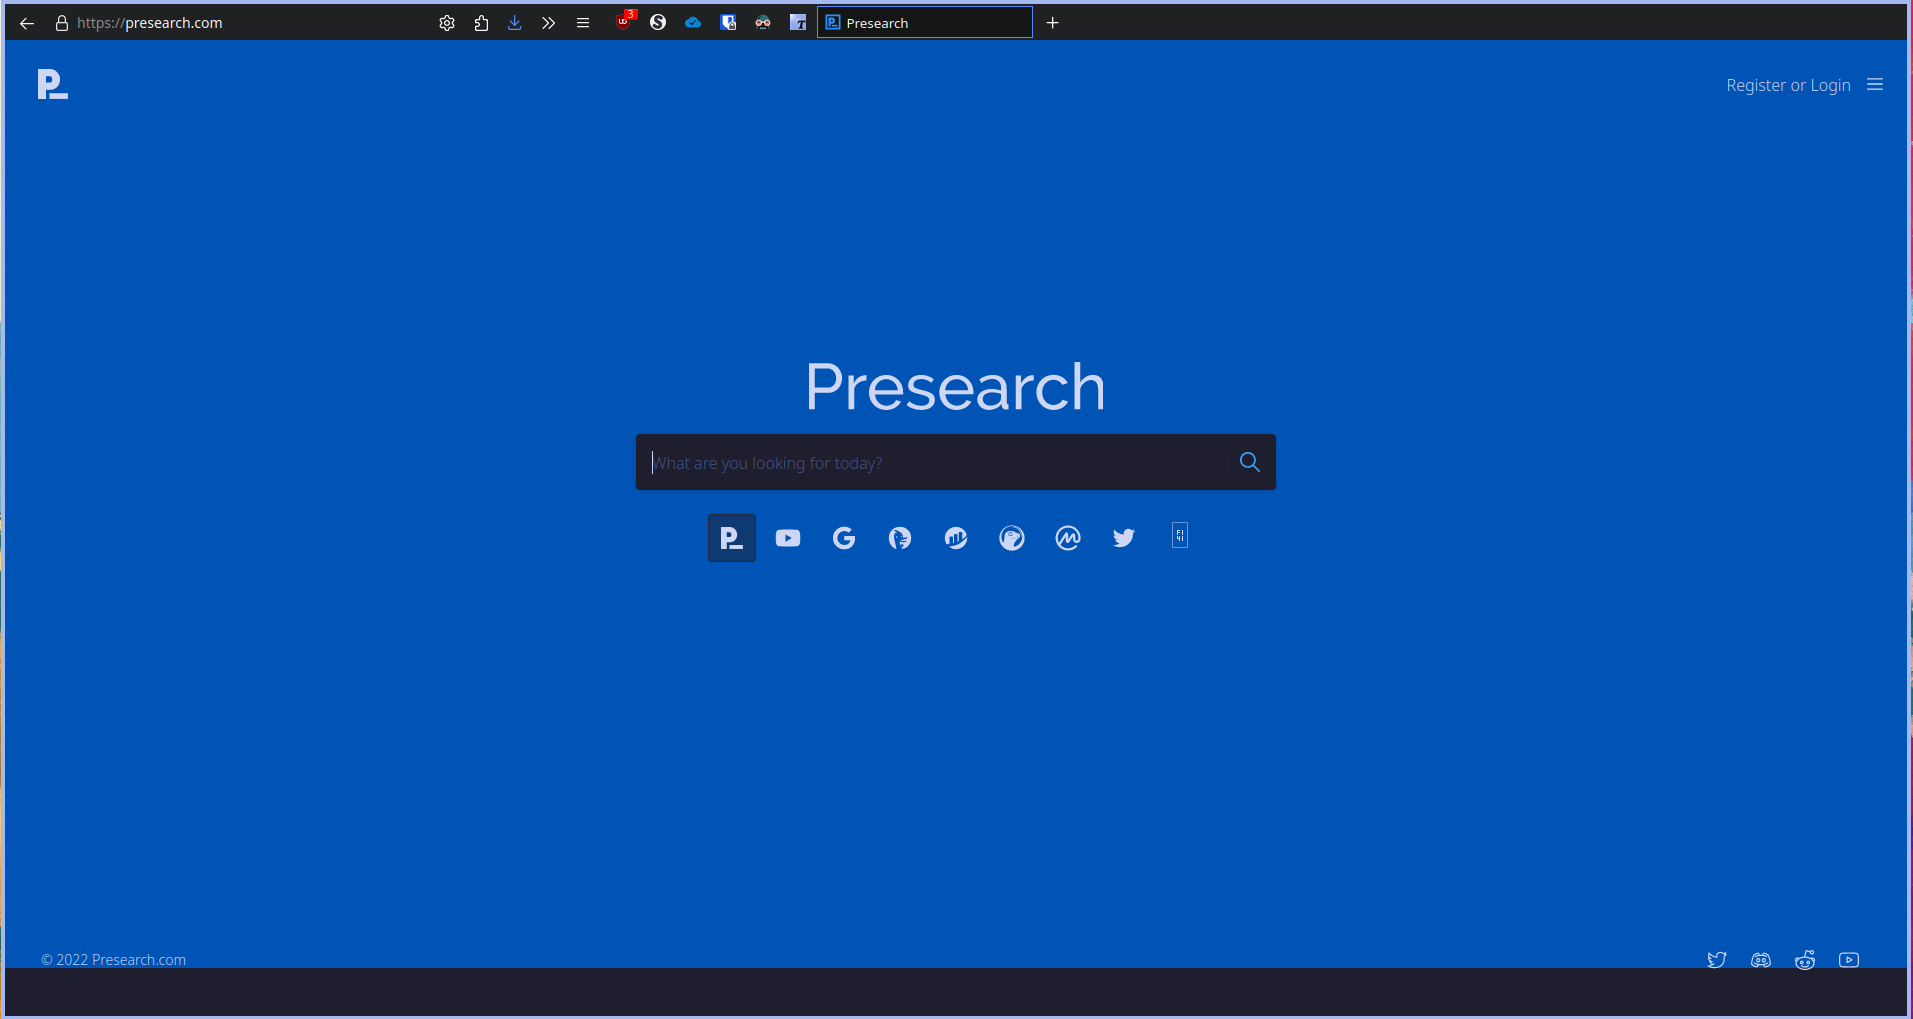The image size is (1913, 1019).
Task: Open the browser hamburger menu in toolbar
Action: coord(583,23)
